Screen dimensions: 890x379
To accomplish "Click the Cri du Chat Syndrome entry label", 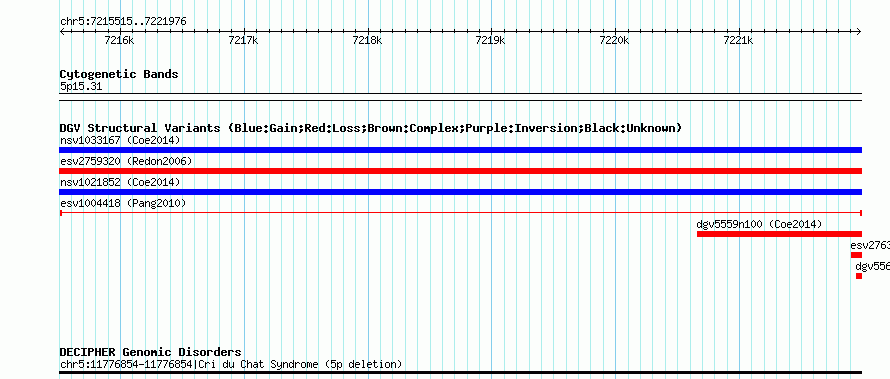I will tap(231, 364).
